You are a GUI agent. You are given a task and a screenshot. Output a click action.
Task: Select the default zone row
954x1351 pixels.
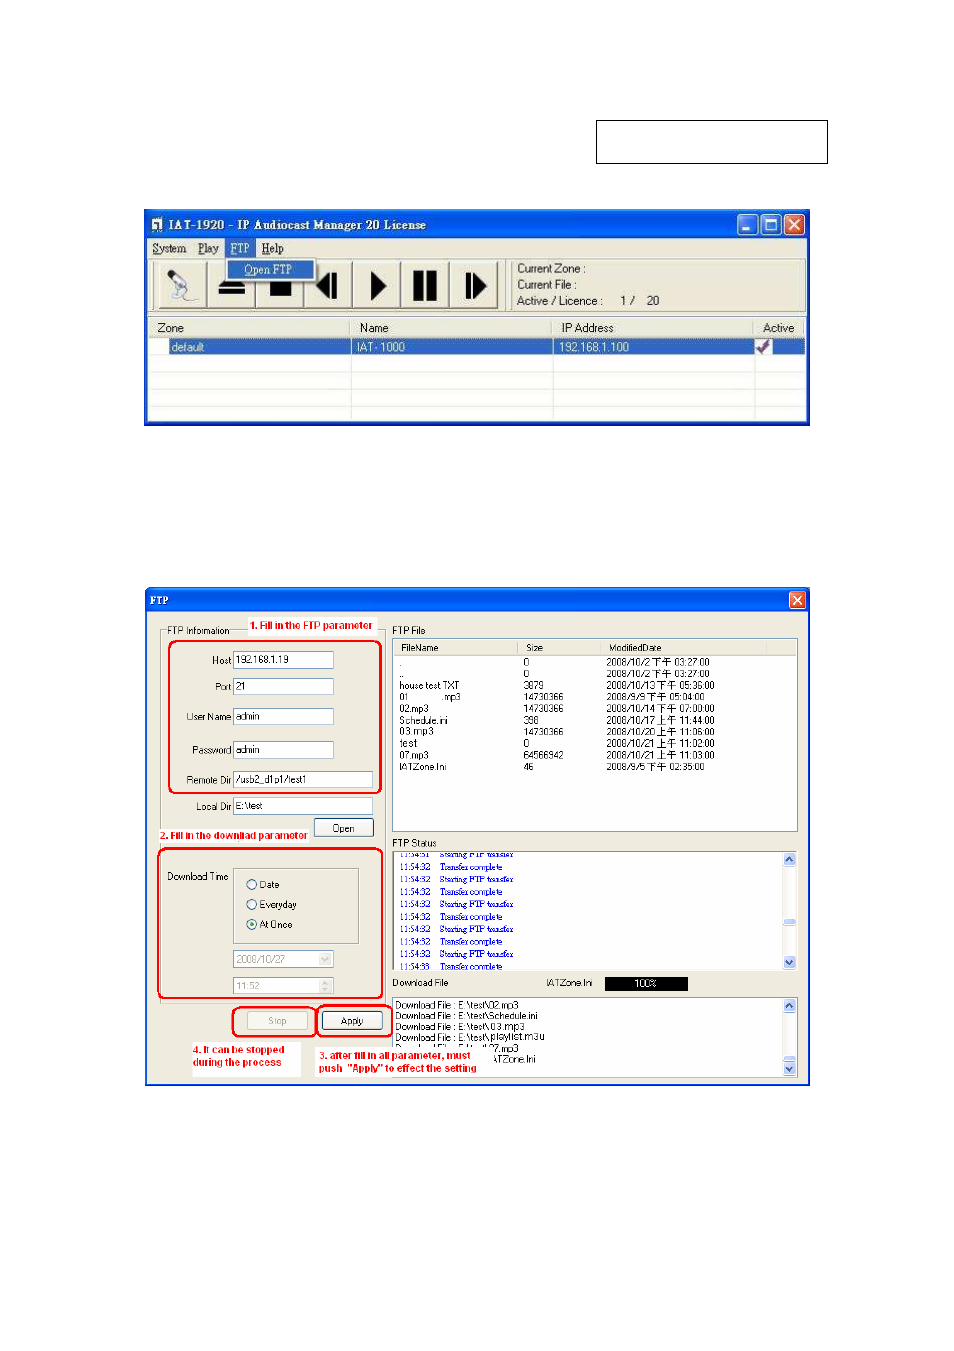tap(476, 347)
